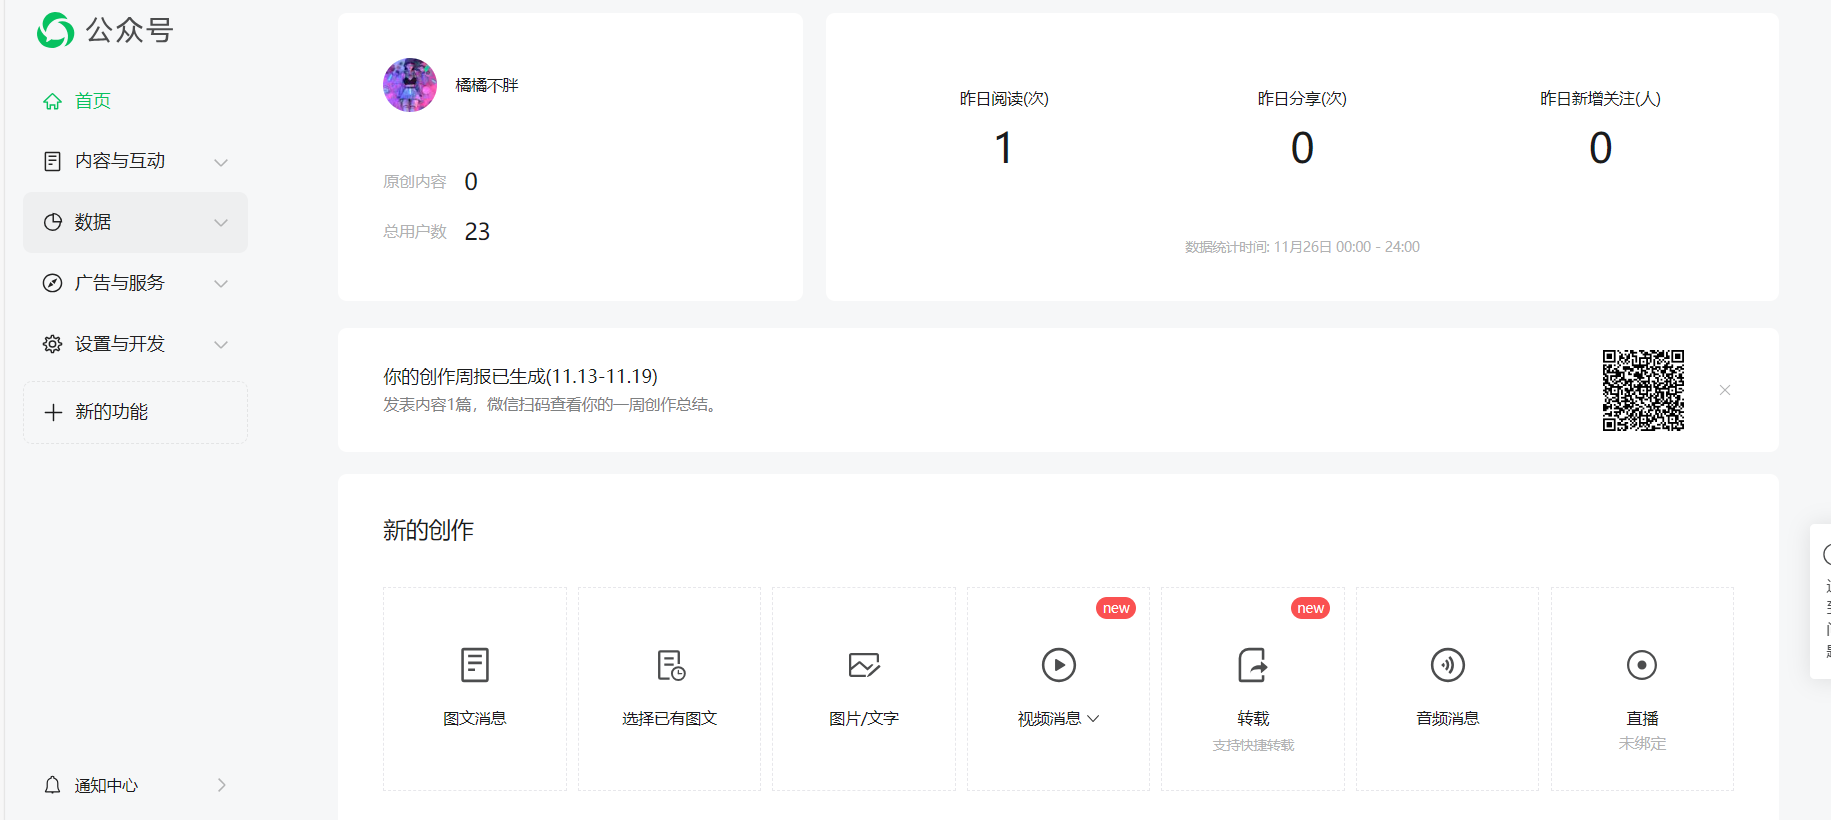Screen dimensions: 1831x820
Task: Create an 音频消息
Action: click(1448, 689)
